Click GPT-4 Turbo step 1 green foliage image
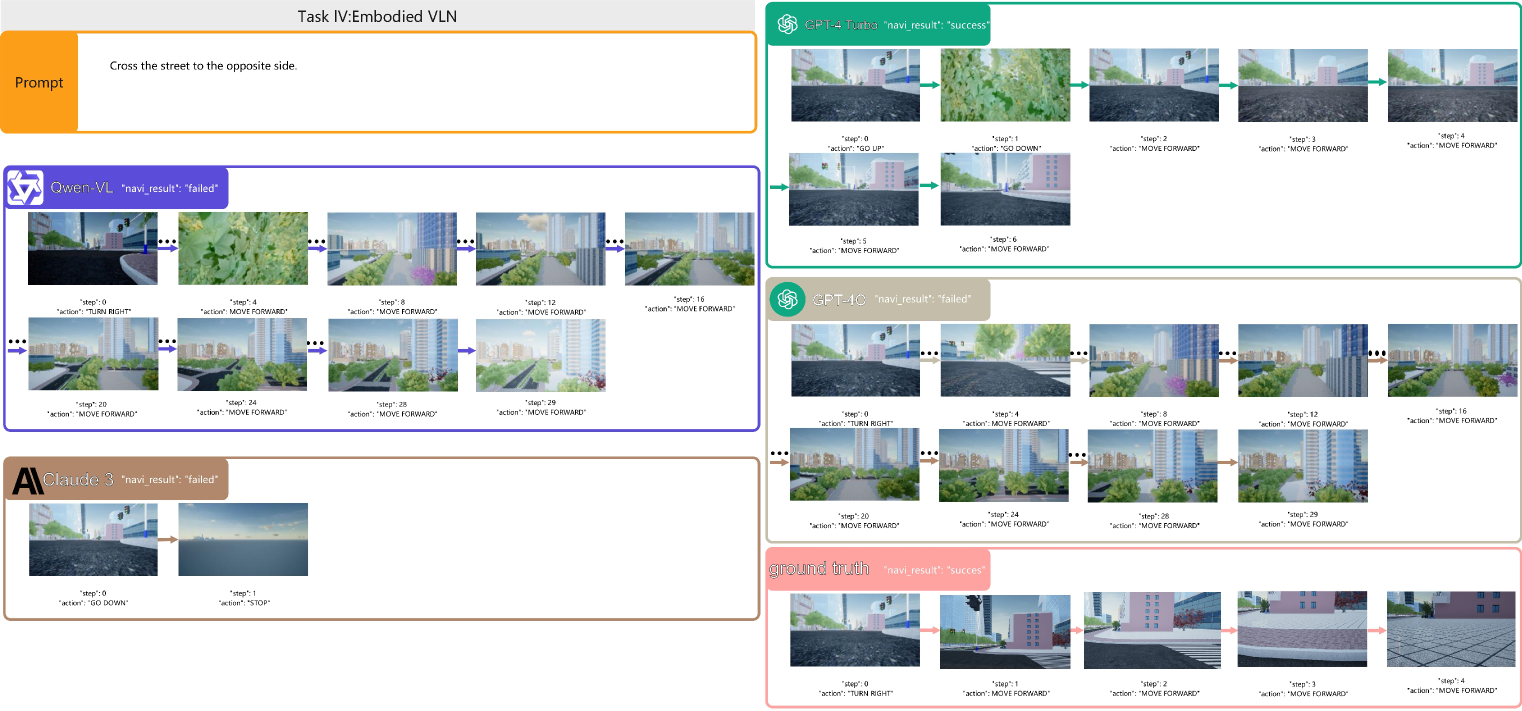Screen dimensions: 1522x711 coord(1005,85)
